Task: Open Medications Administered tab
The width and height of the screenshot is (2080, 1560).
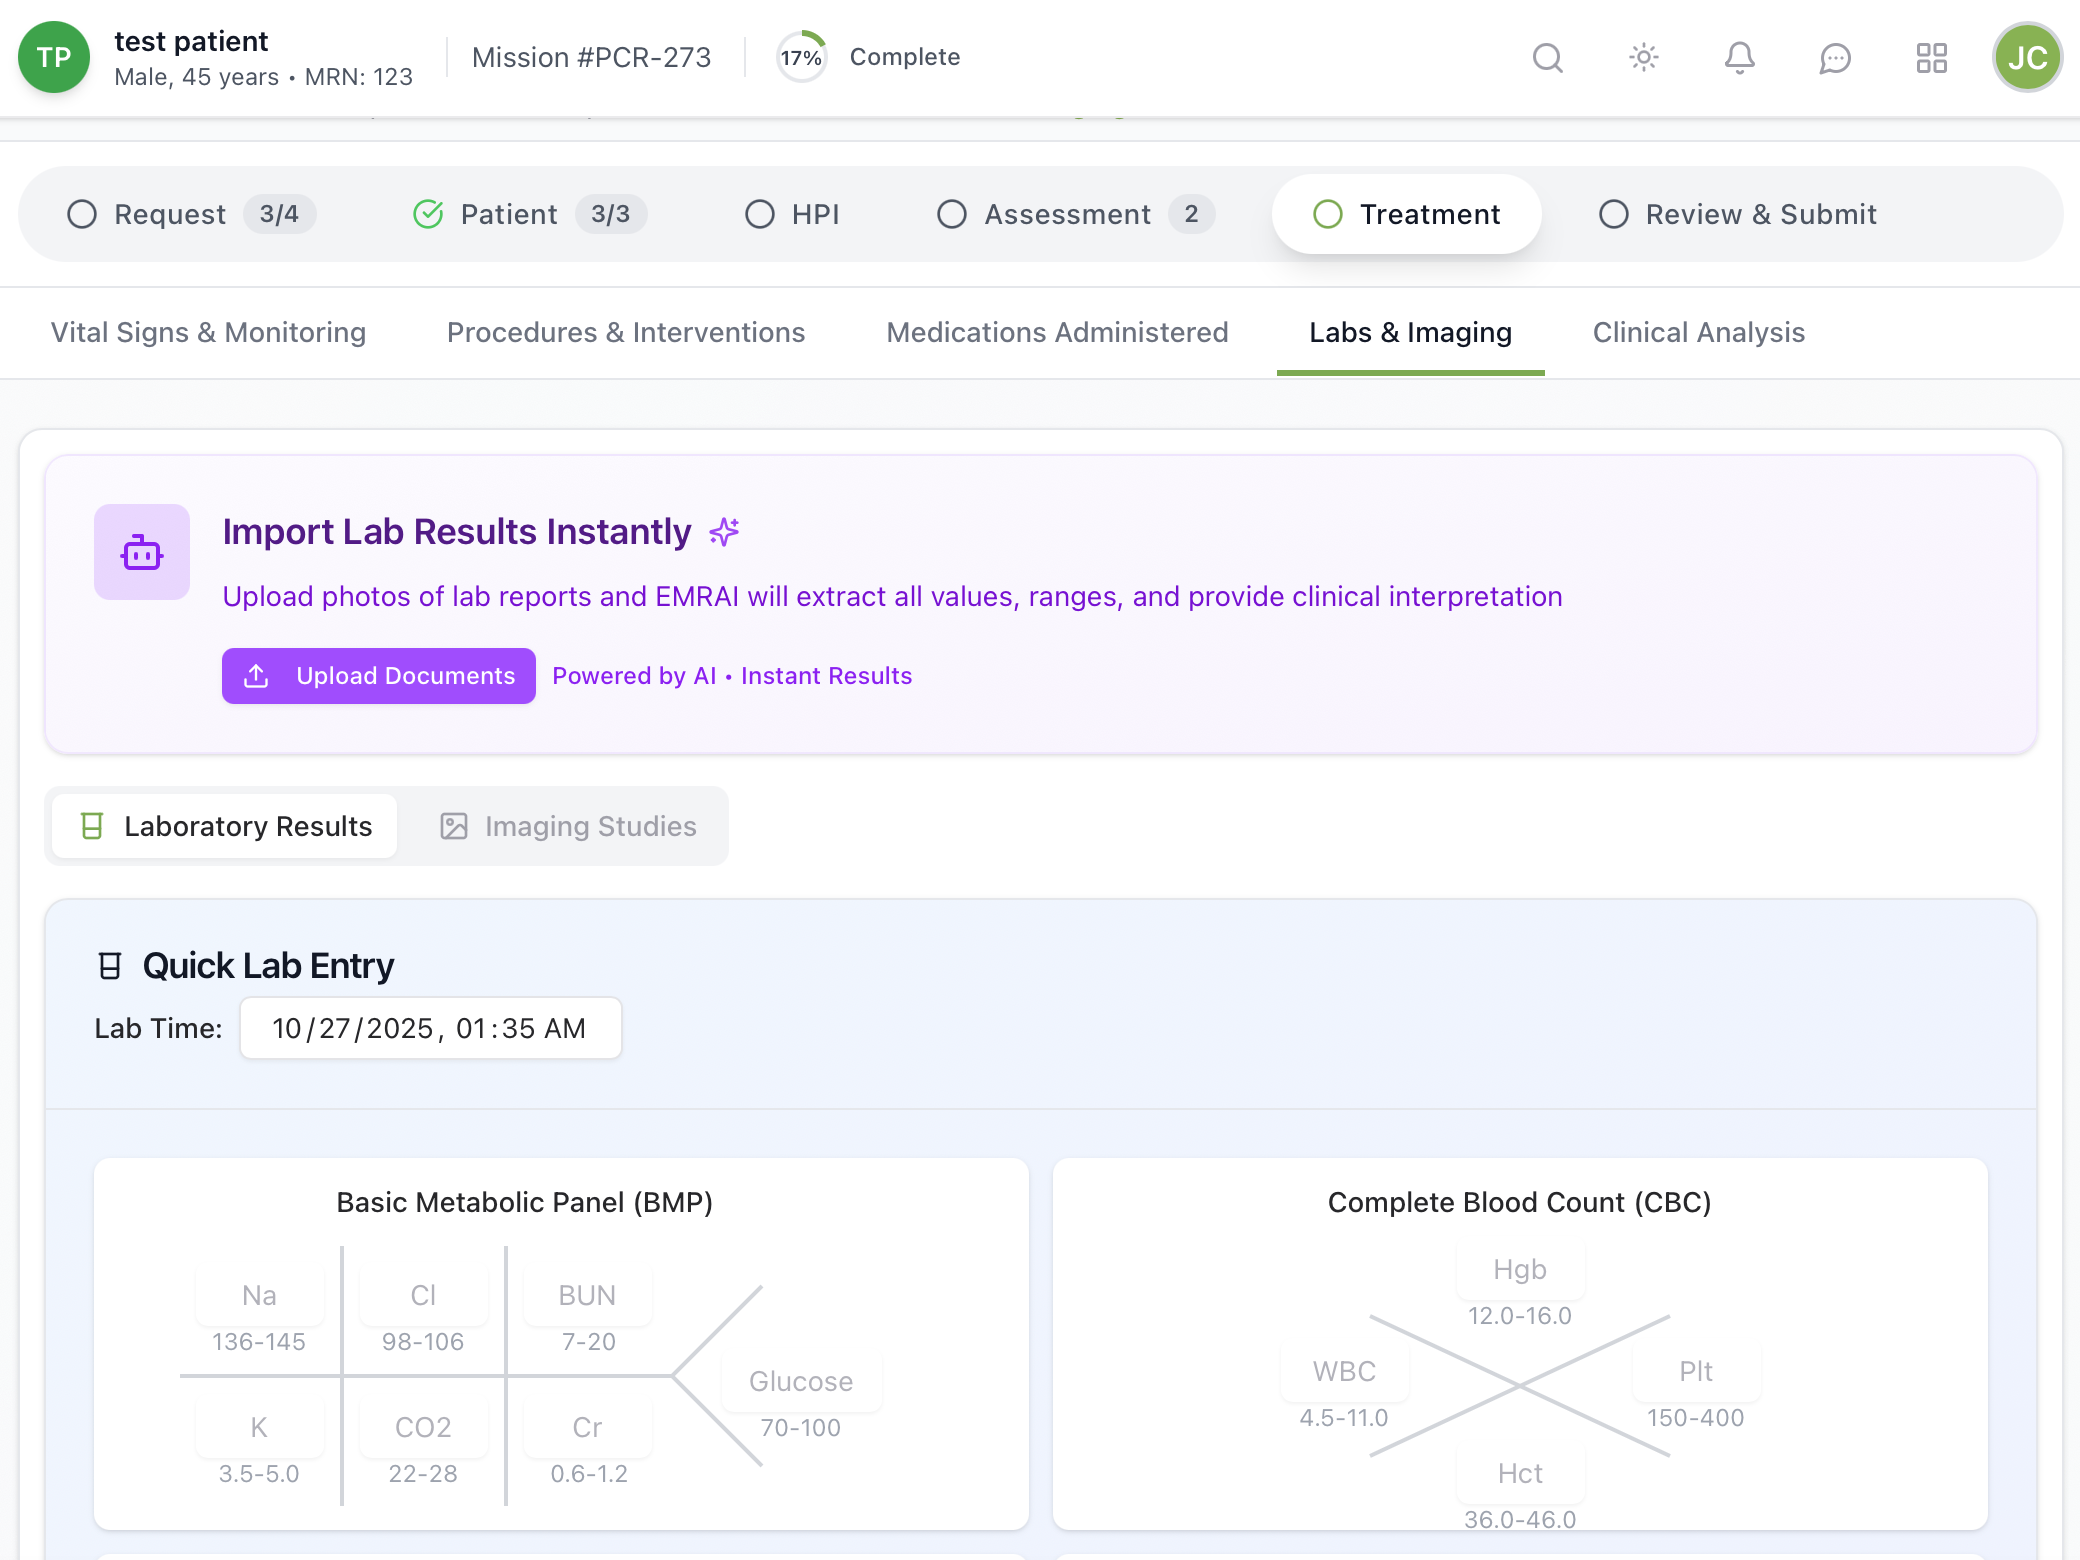Action: pos(1057,332)
